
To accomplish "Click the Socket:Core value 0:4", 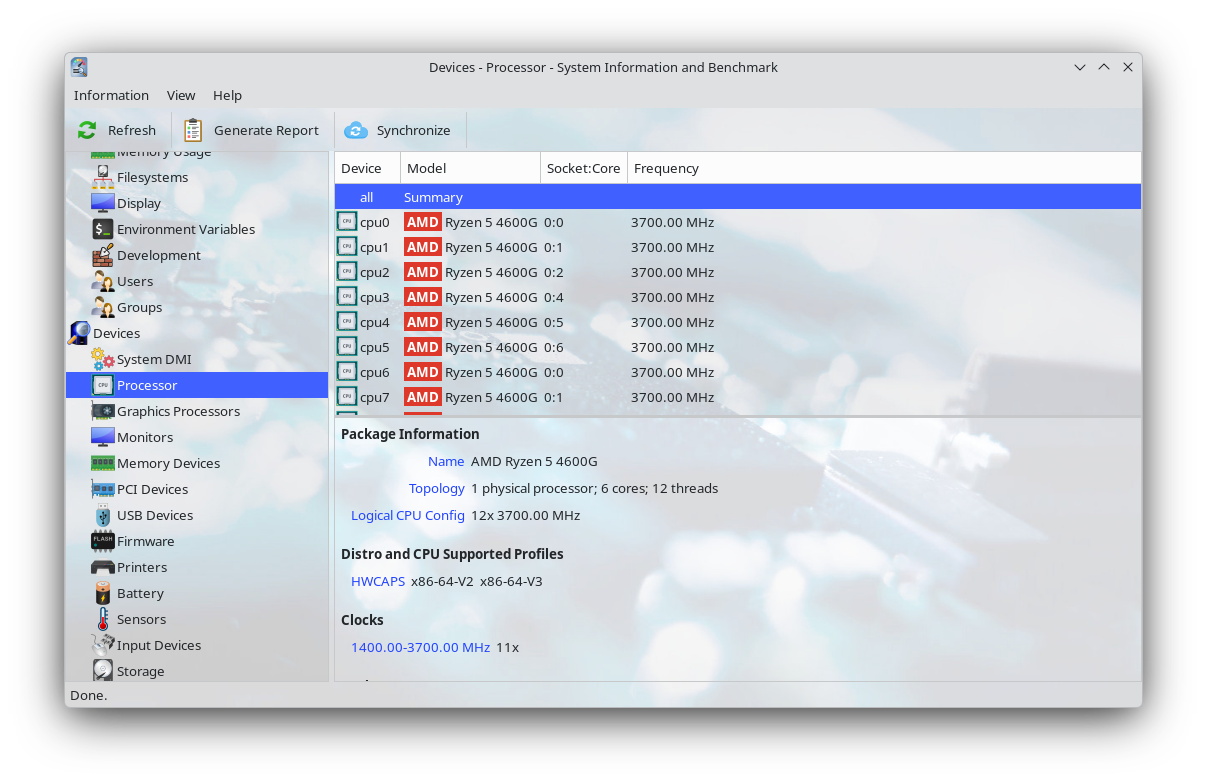I will click(x=554, y=297).
